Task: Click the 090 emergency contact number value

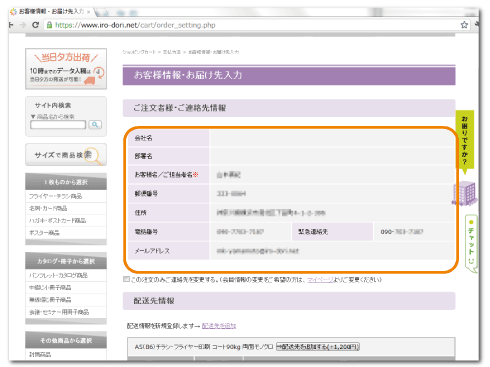Action: point(402,232)
